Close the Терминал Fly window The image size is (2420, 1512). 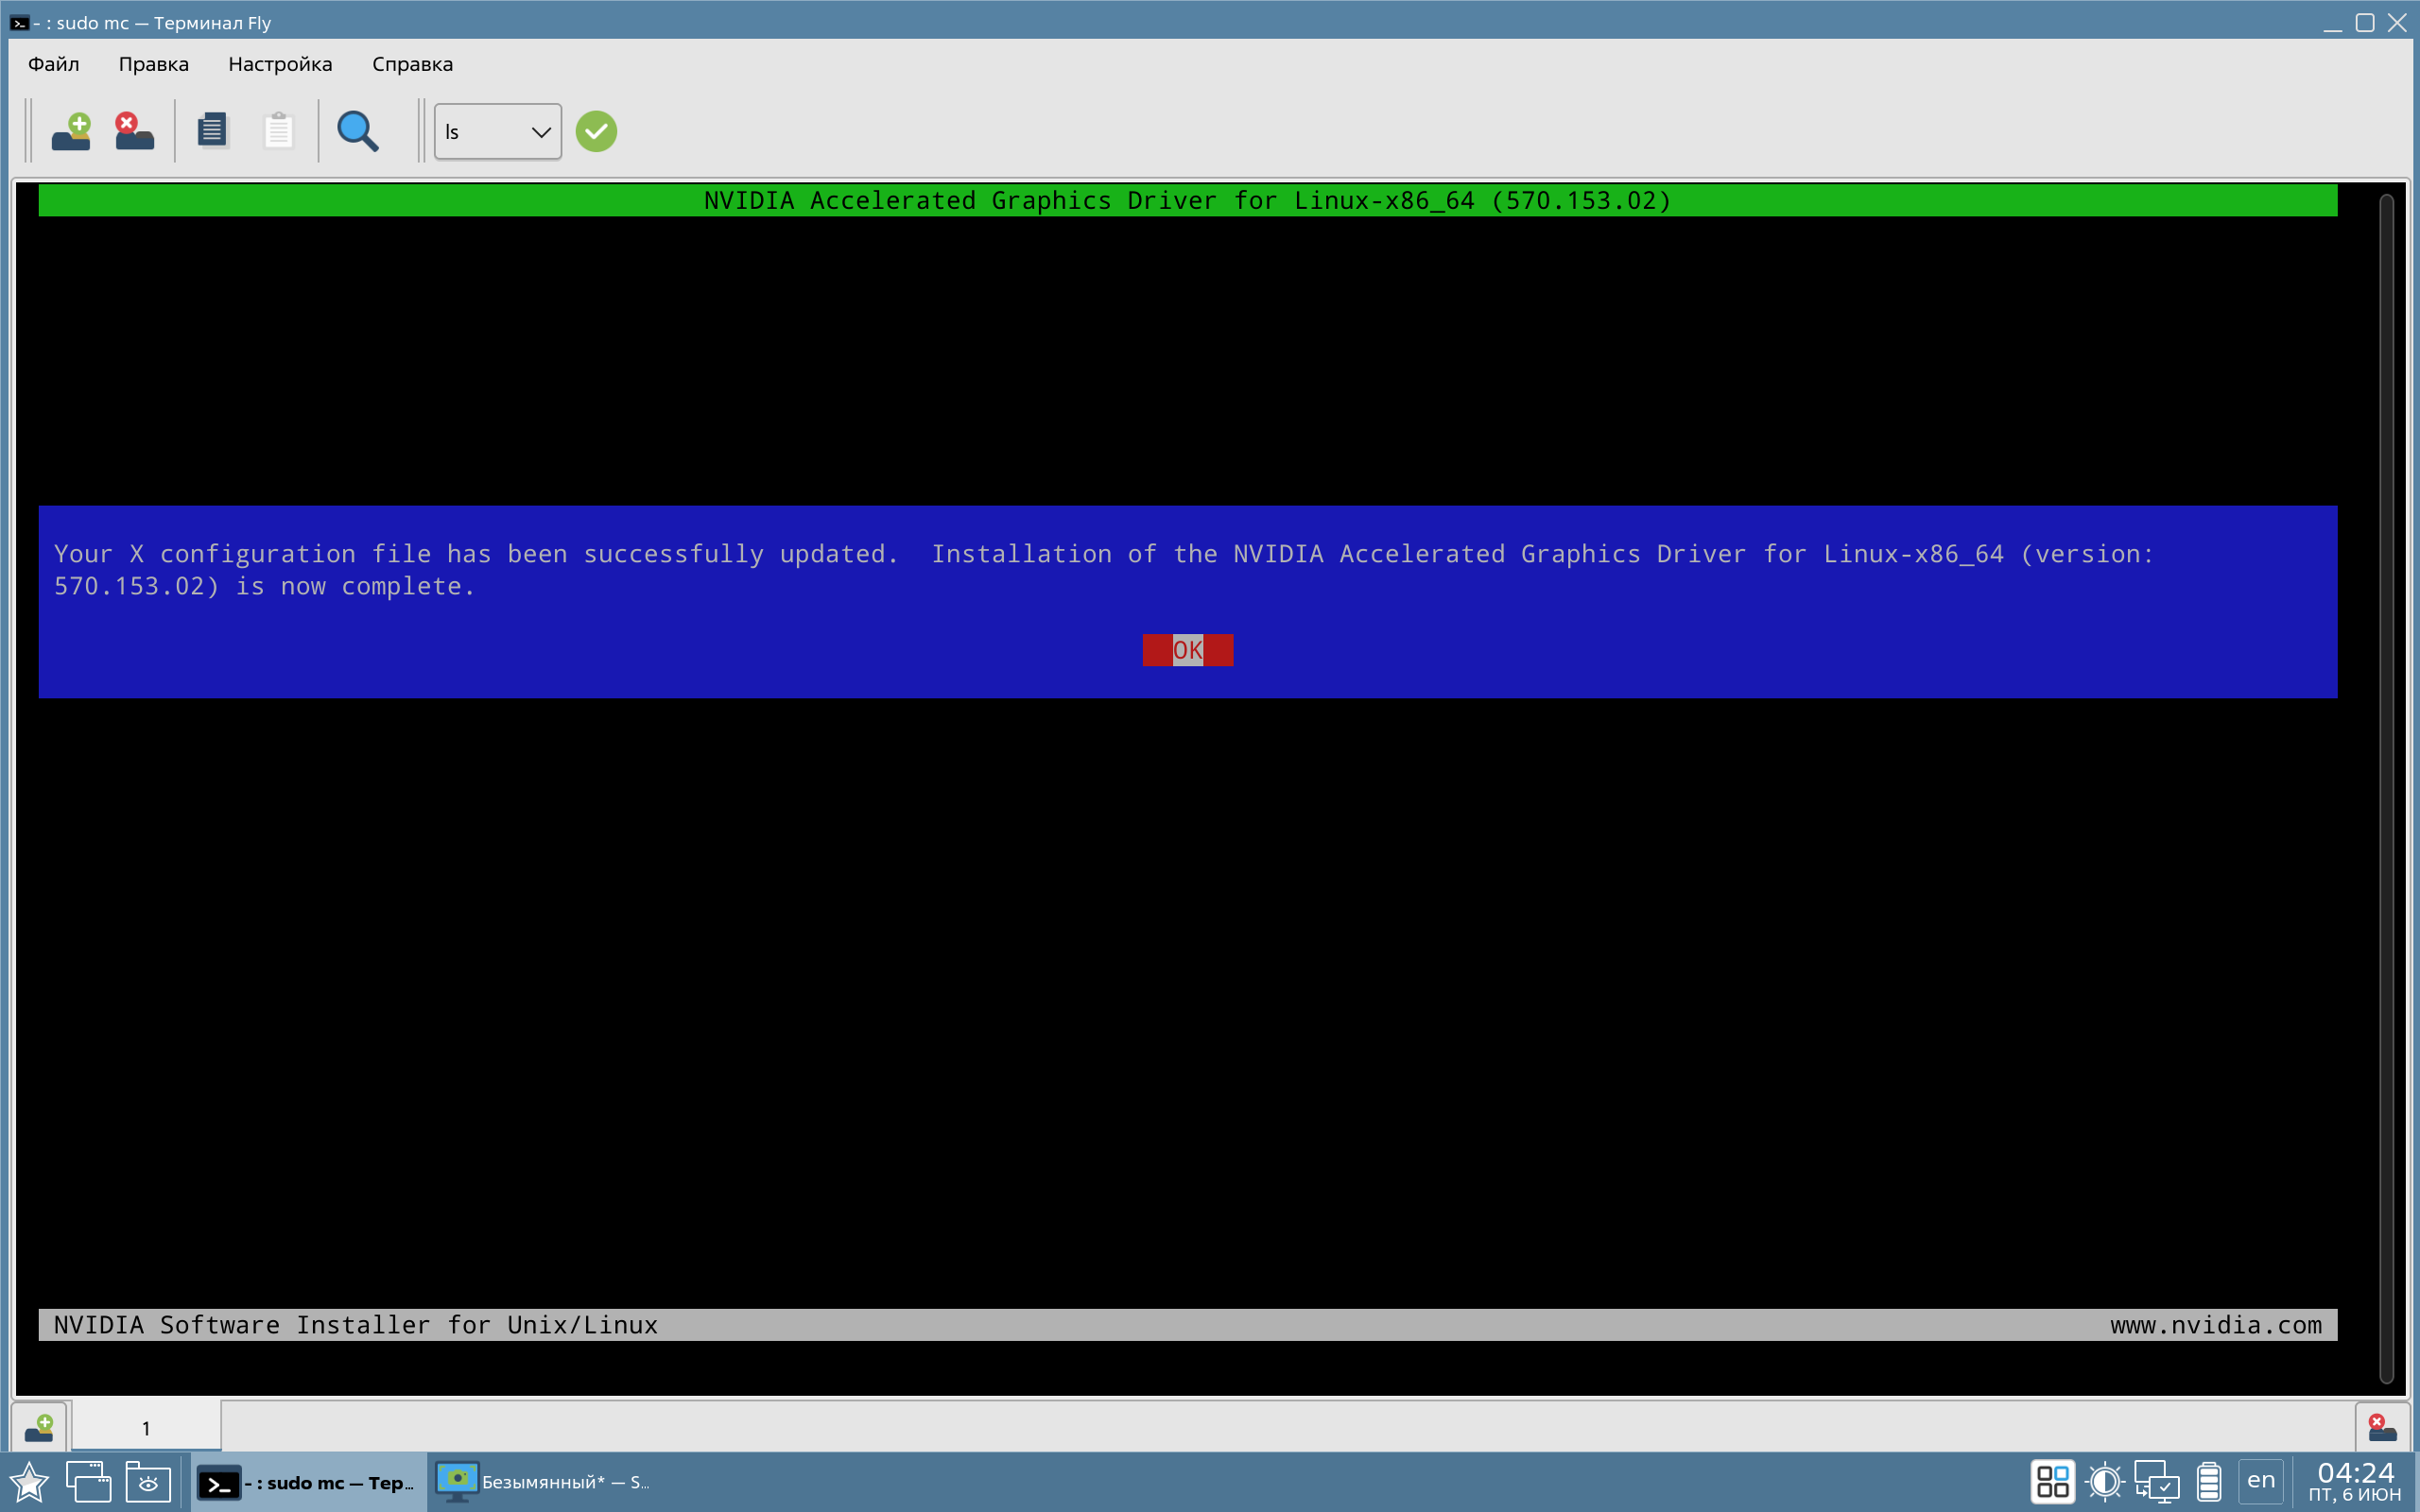click(2397, 23)
